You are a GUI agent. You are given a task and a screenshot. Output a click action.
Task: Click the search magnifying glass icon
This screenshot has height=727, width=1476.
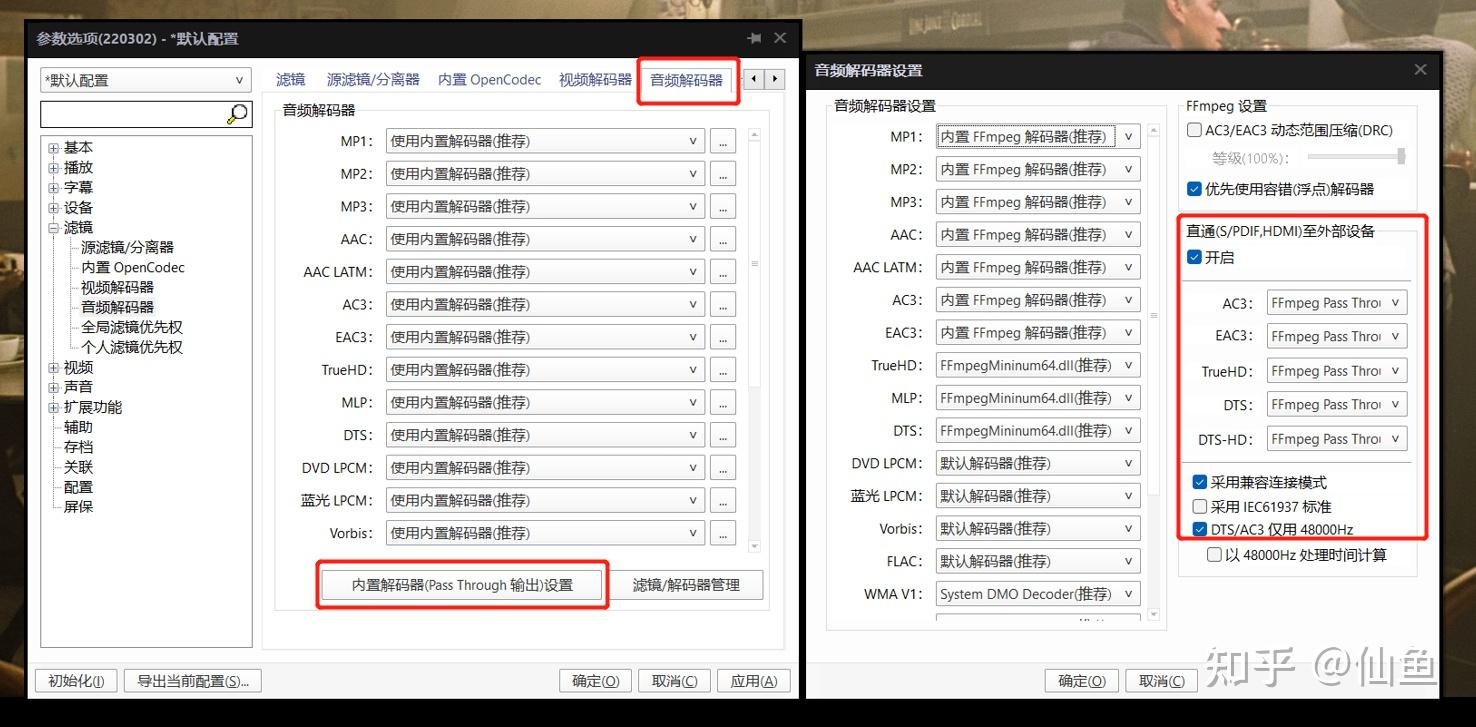tap(234, 114)
